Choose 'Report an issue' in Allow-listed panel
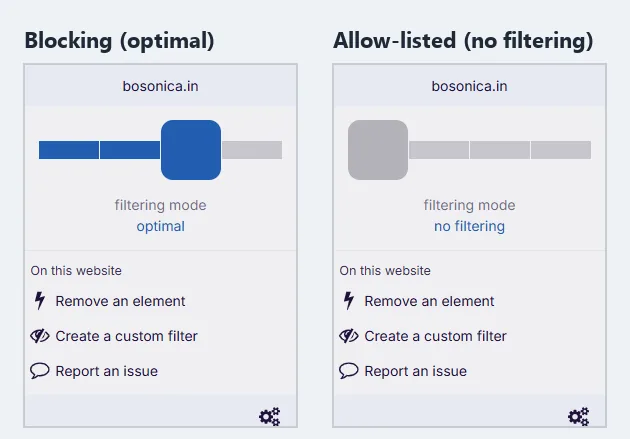 (x=415, y=371)
